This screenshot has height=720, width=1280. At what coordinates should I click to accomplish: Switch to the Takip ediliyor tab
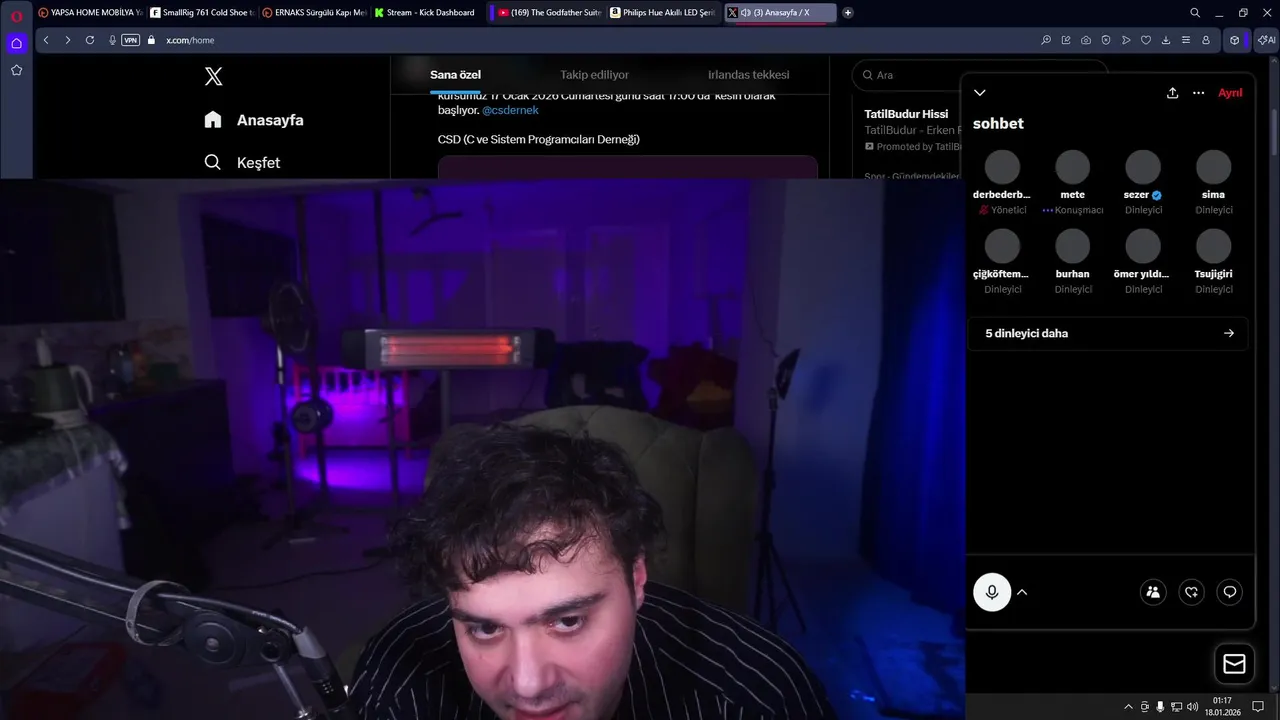click(x=594, y=75)
